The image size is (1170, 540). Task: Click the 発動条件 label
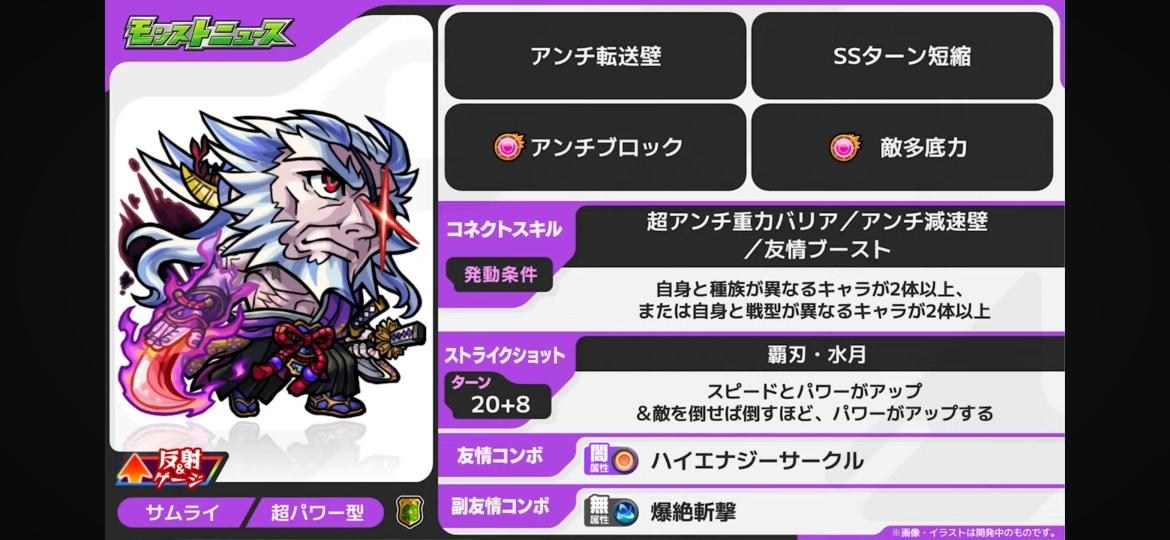[x=501, y=274]
